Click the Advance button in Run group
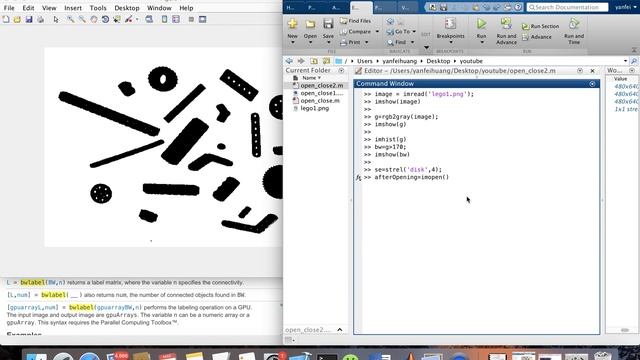The width and height of the screenshot is (640, 360). coord(537,37)
